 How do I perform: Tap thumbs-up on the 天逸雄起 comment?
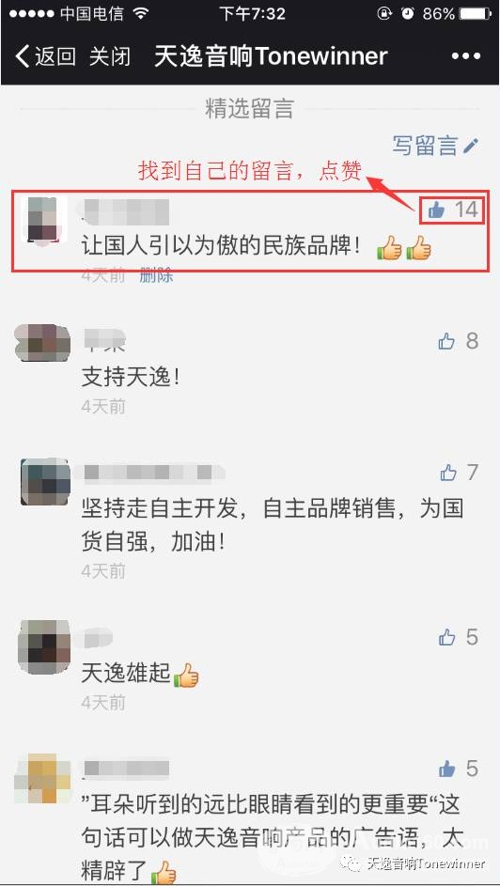(x=447, y=638)
